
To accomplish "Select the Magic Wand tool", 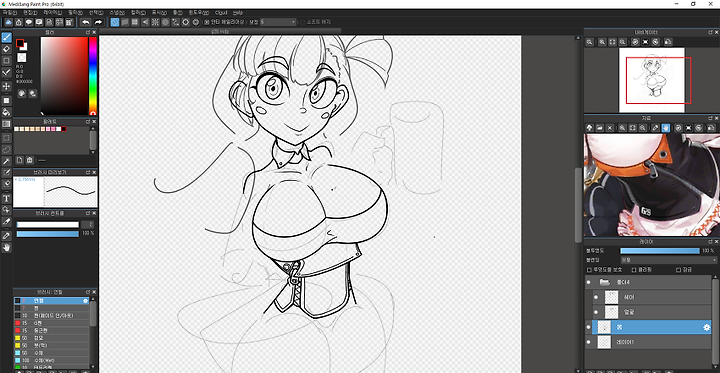I will [x=6, y=161].
